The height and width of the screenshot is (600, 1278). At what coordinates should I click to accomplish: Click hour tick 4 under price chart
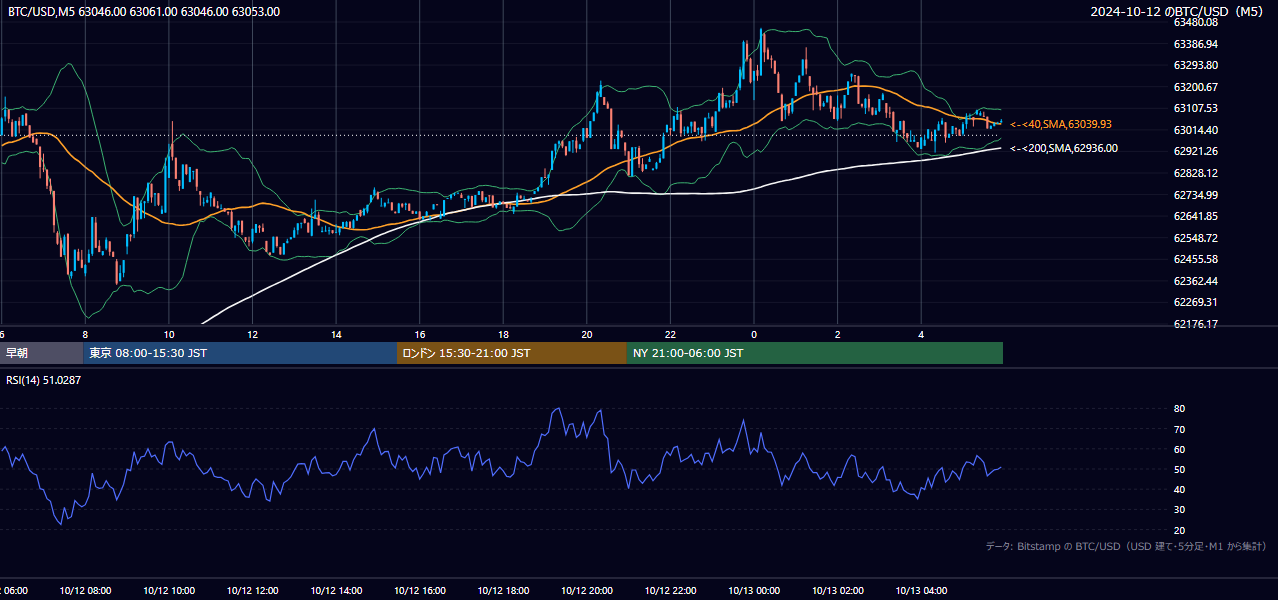(921, 334)
